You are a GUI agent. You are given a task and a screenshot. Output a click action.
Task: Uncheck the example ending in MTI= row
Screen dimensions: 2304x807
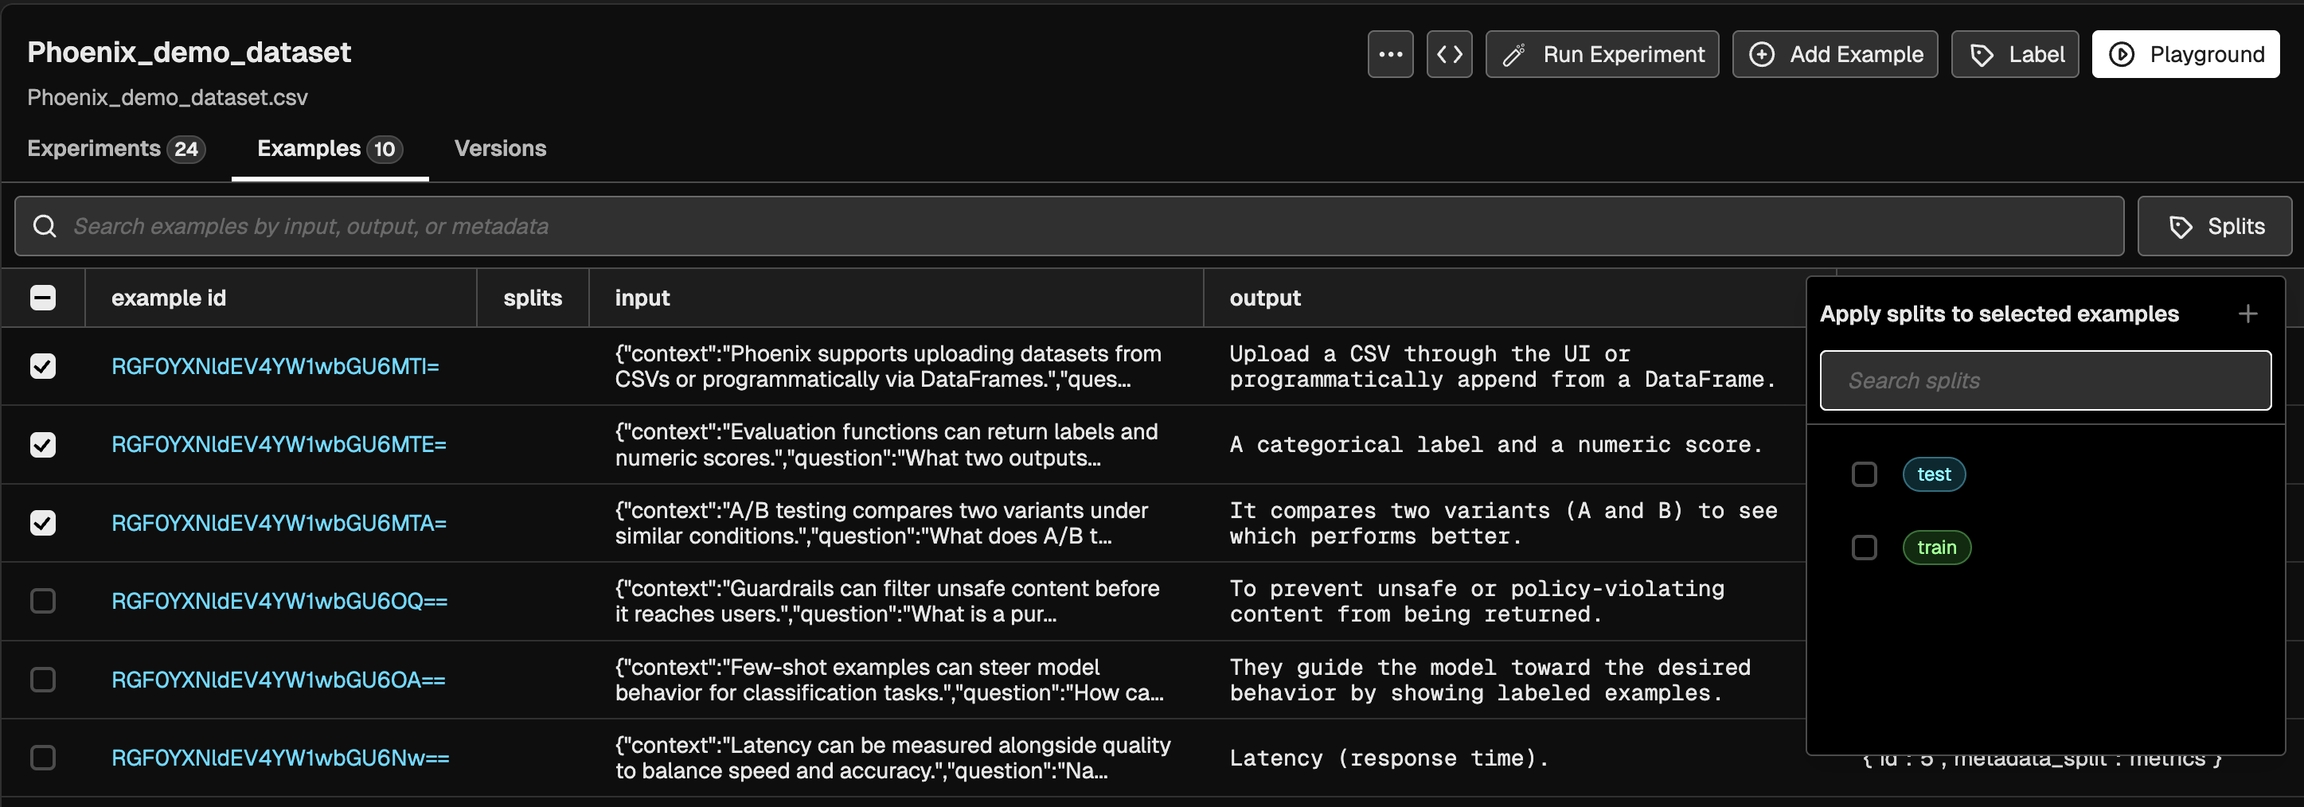pyautogui.click(x=43, y=366)
